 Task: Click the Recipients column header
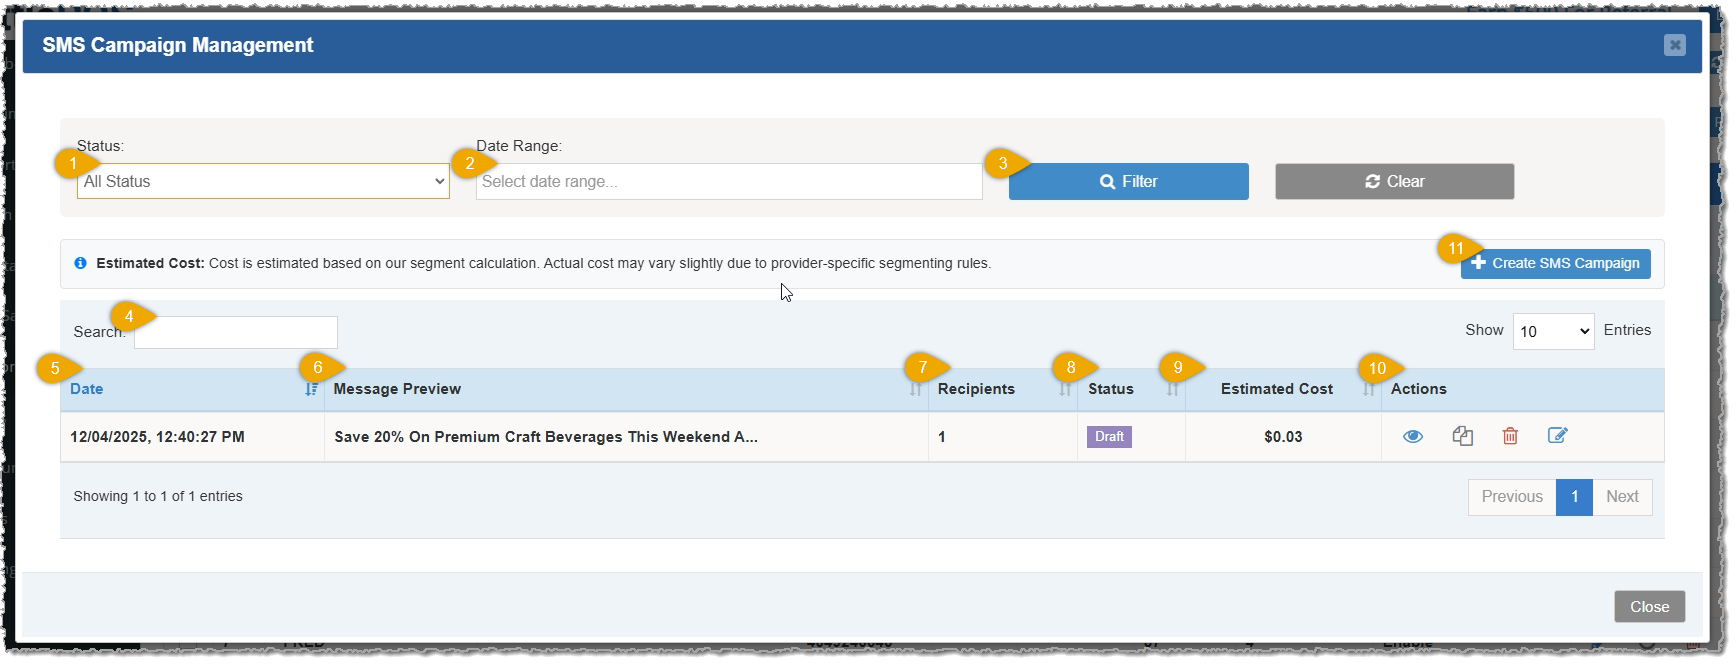(1003, 389)
